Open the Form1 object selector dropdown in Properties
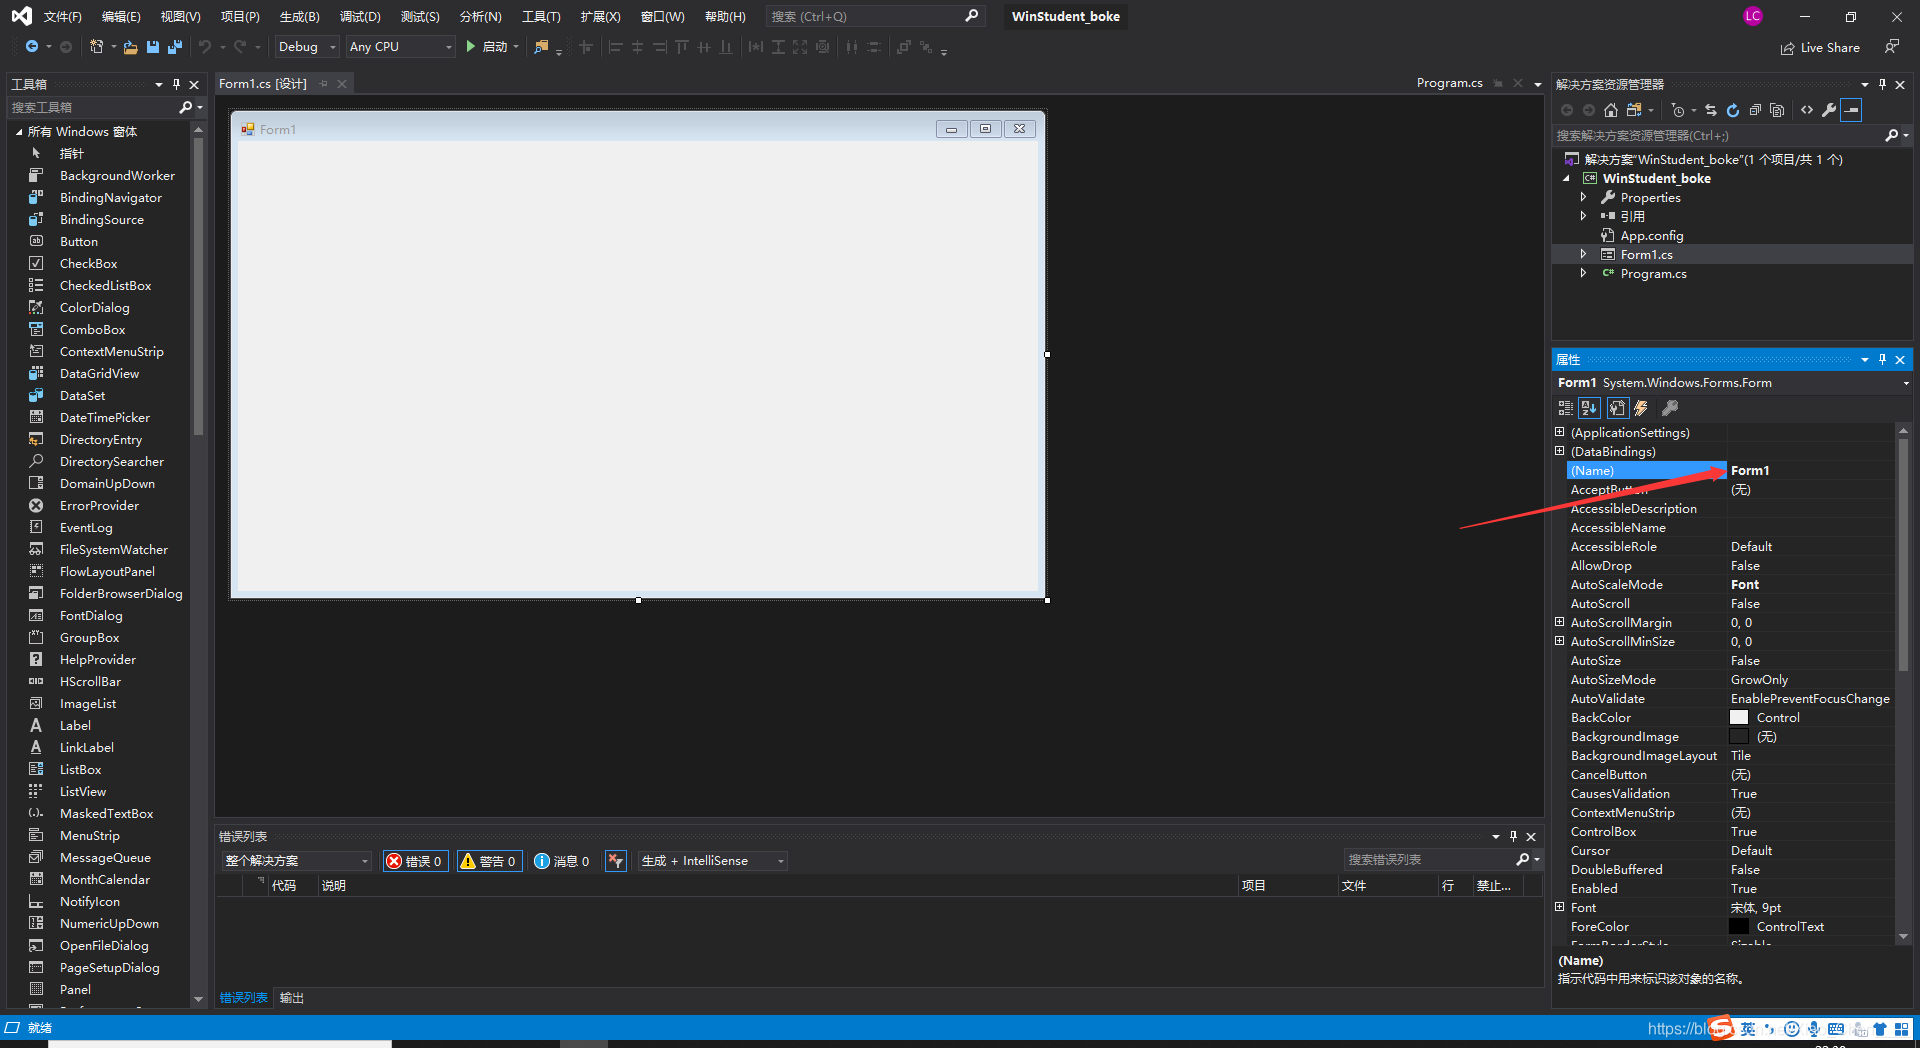Screen dimensions: 1920x1048 pyautogui.click(x=1905, y=383)
